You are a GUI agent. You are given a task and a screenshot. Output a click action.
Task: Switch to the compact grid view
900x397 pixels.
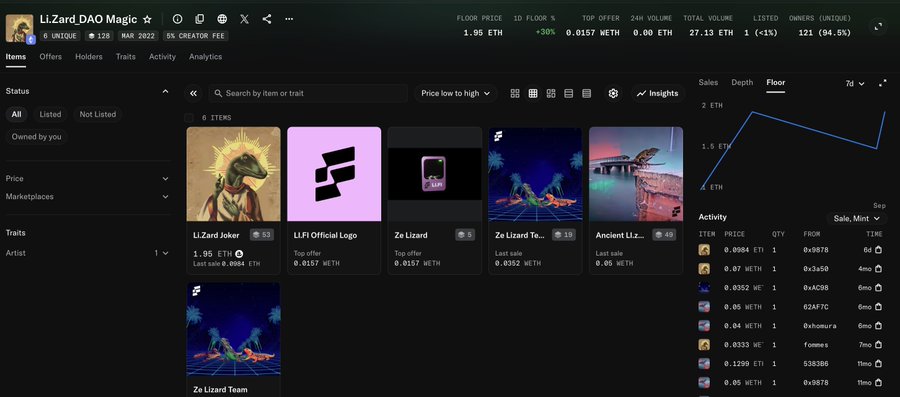(x=533, y=94)
